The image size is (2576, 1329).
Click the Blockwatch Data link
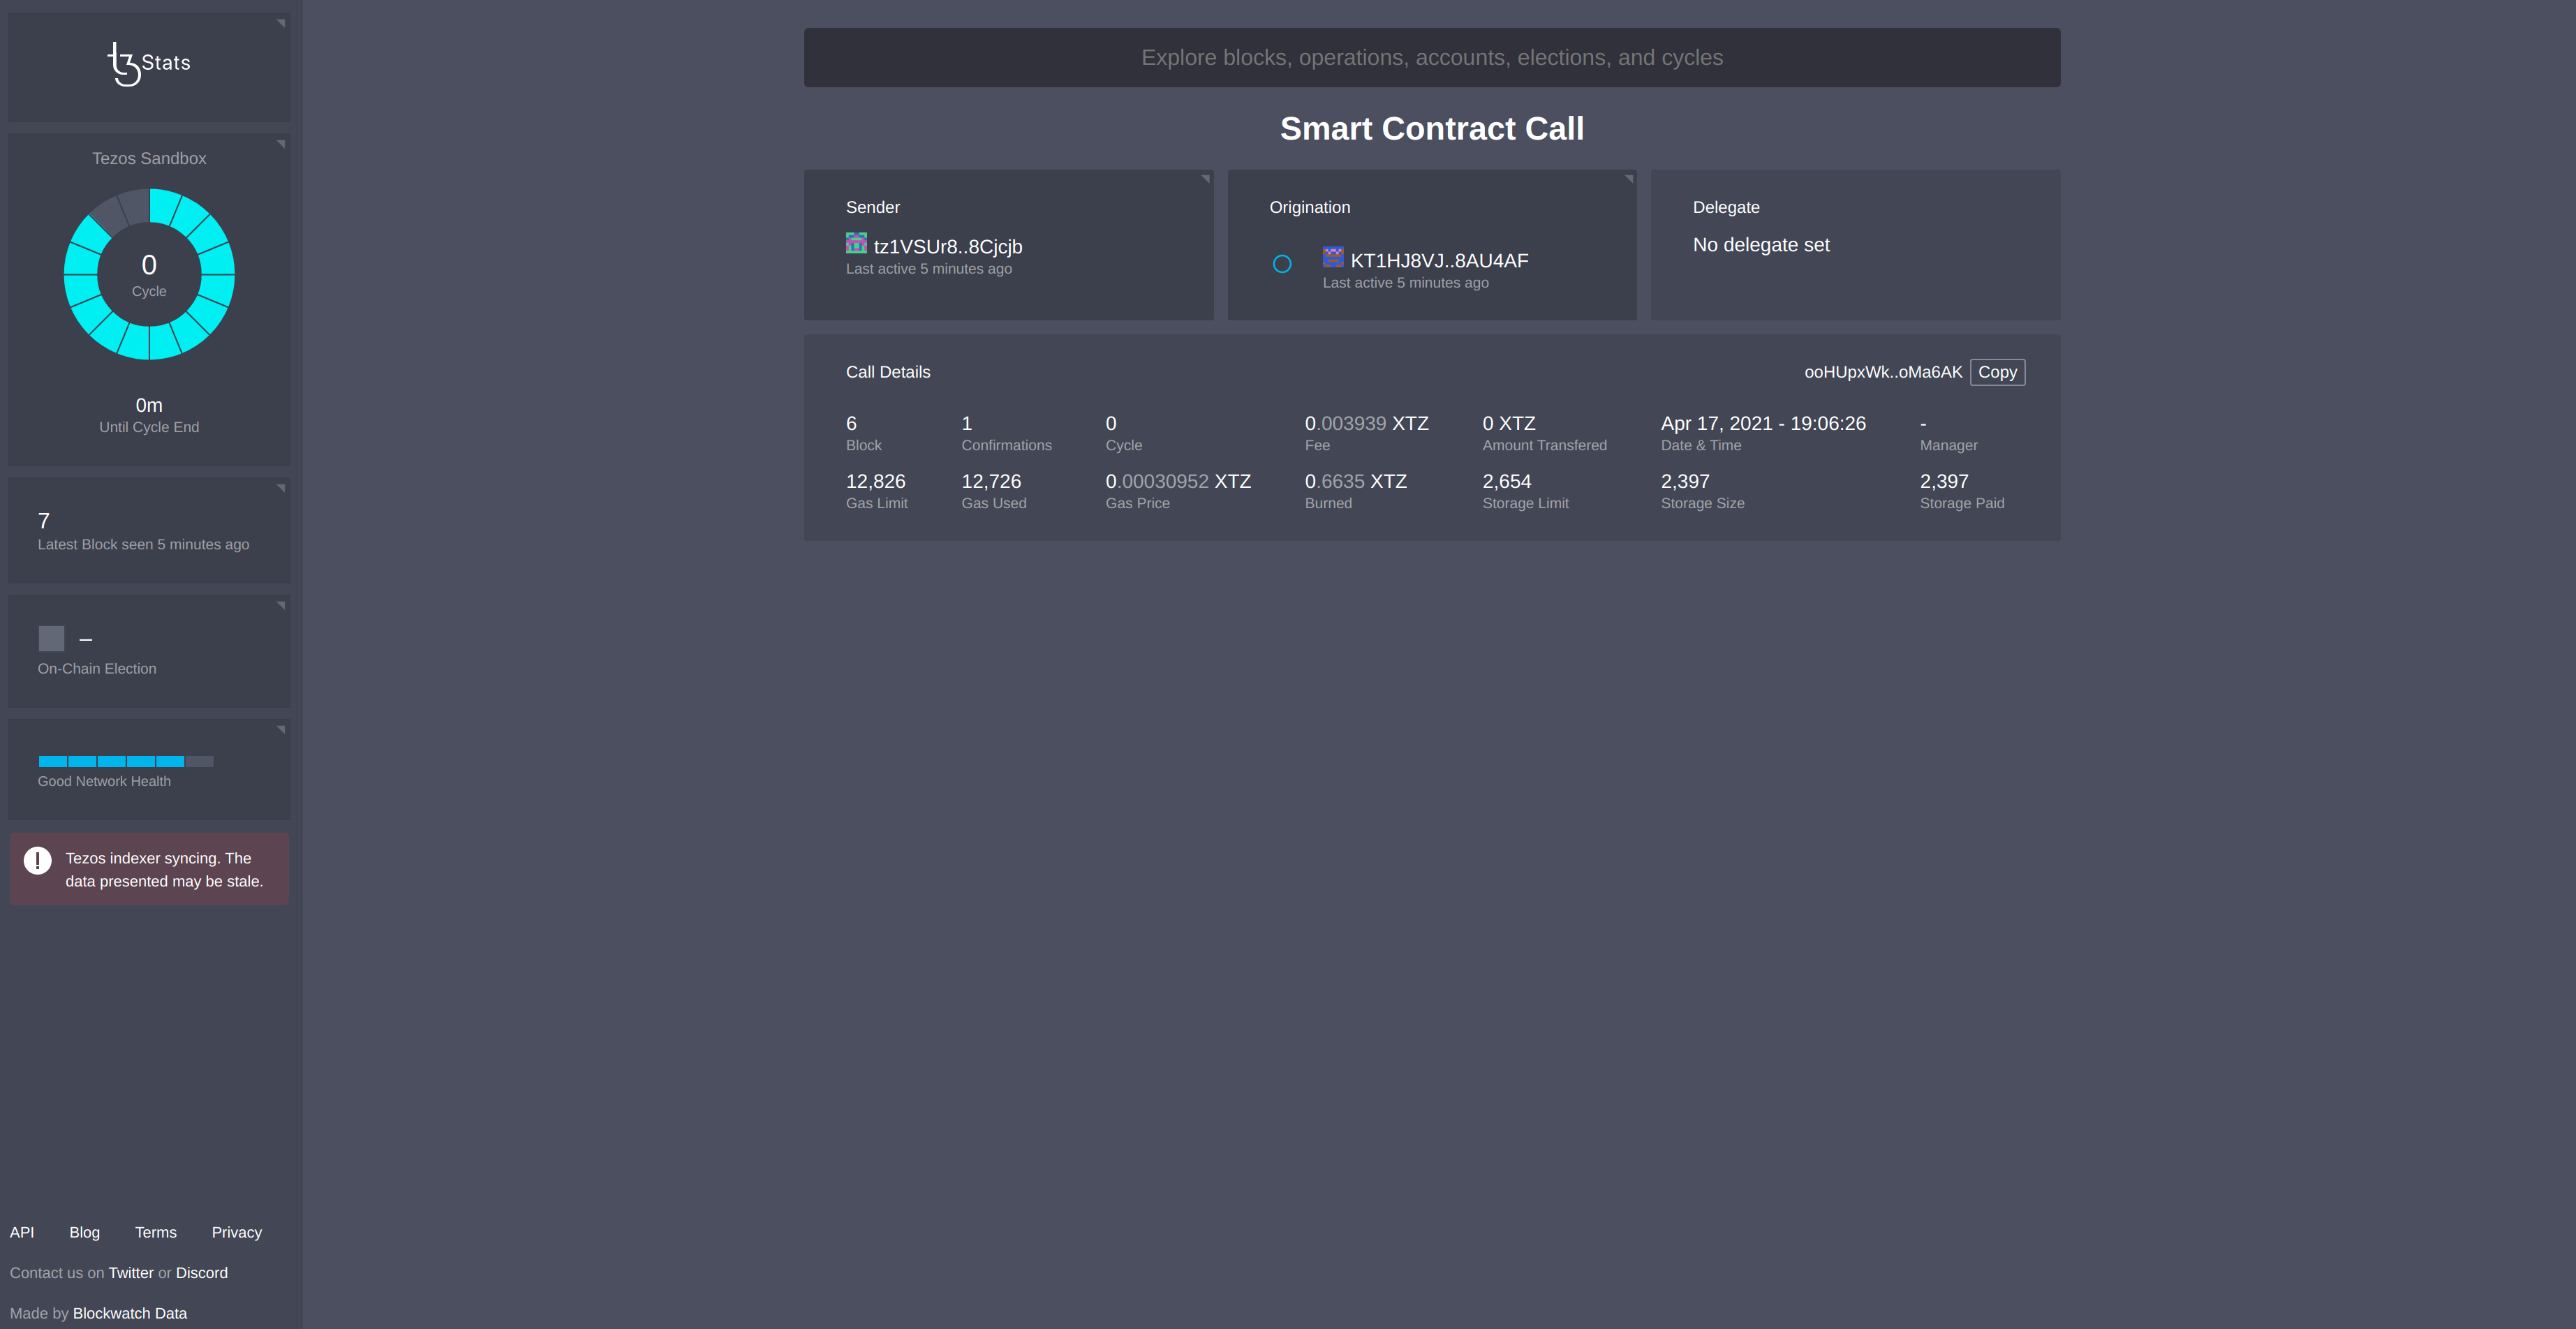130,1313
